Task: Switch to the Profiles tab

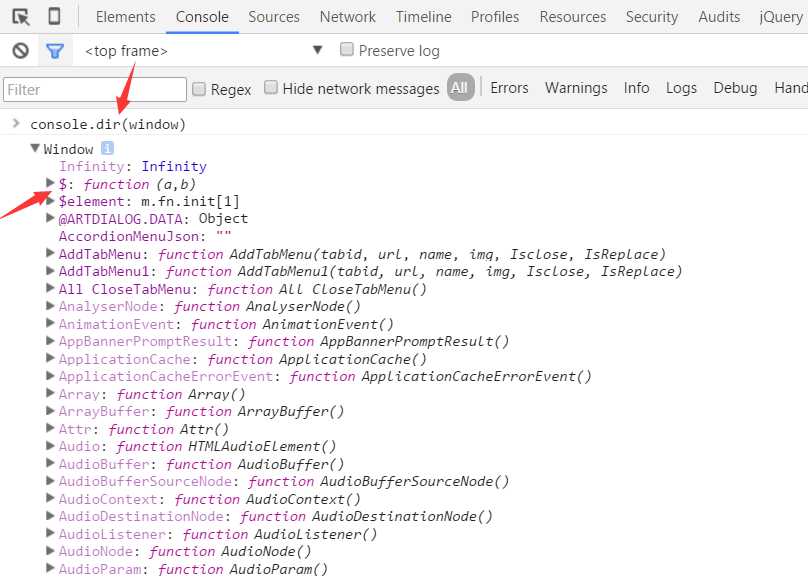Action: [495, 16]
